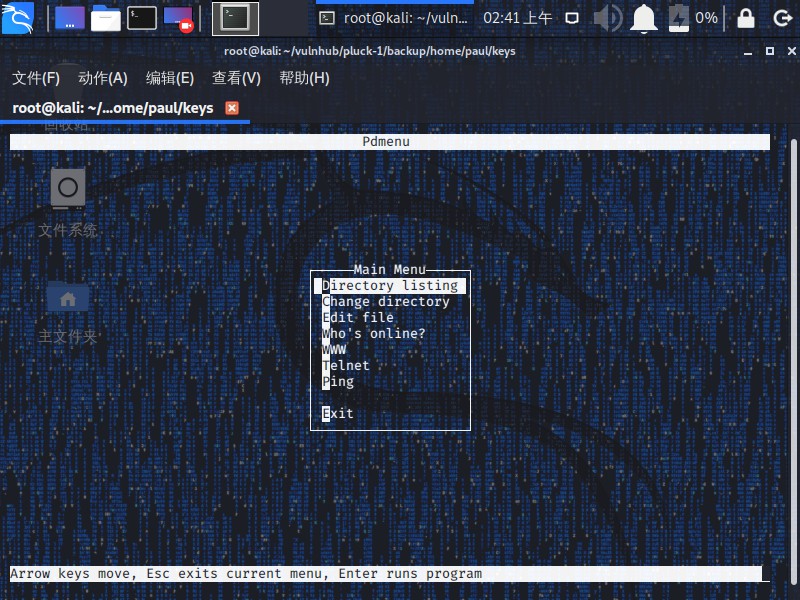This screenshot has height=600, width=800.
Task: Close the terminal window
Action: pos(791,51)
